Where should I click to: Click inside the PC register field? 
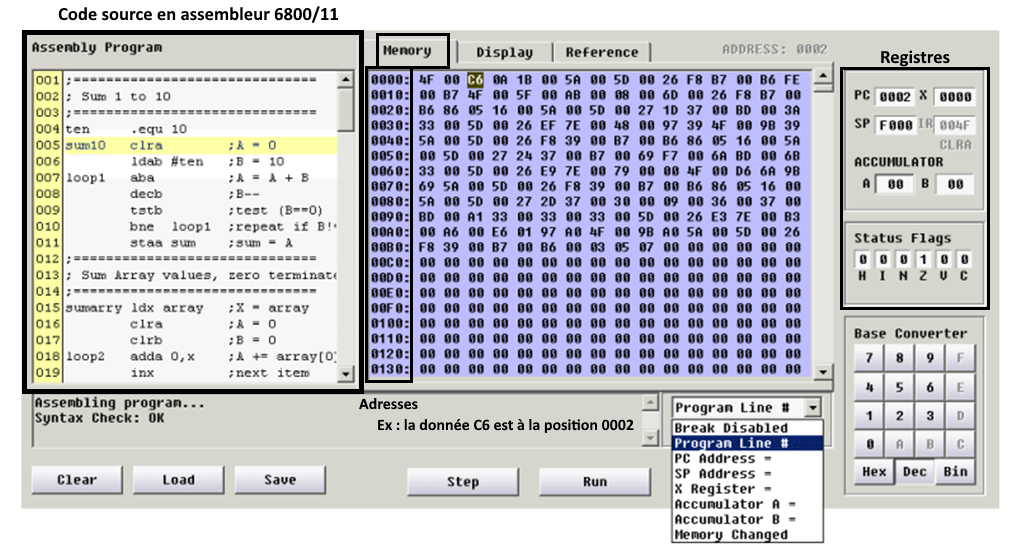point(894,97)
